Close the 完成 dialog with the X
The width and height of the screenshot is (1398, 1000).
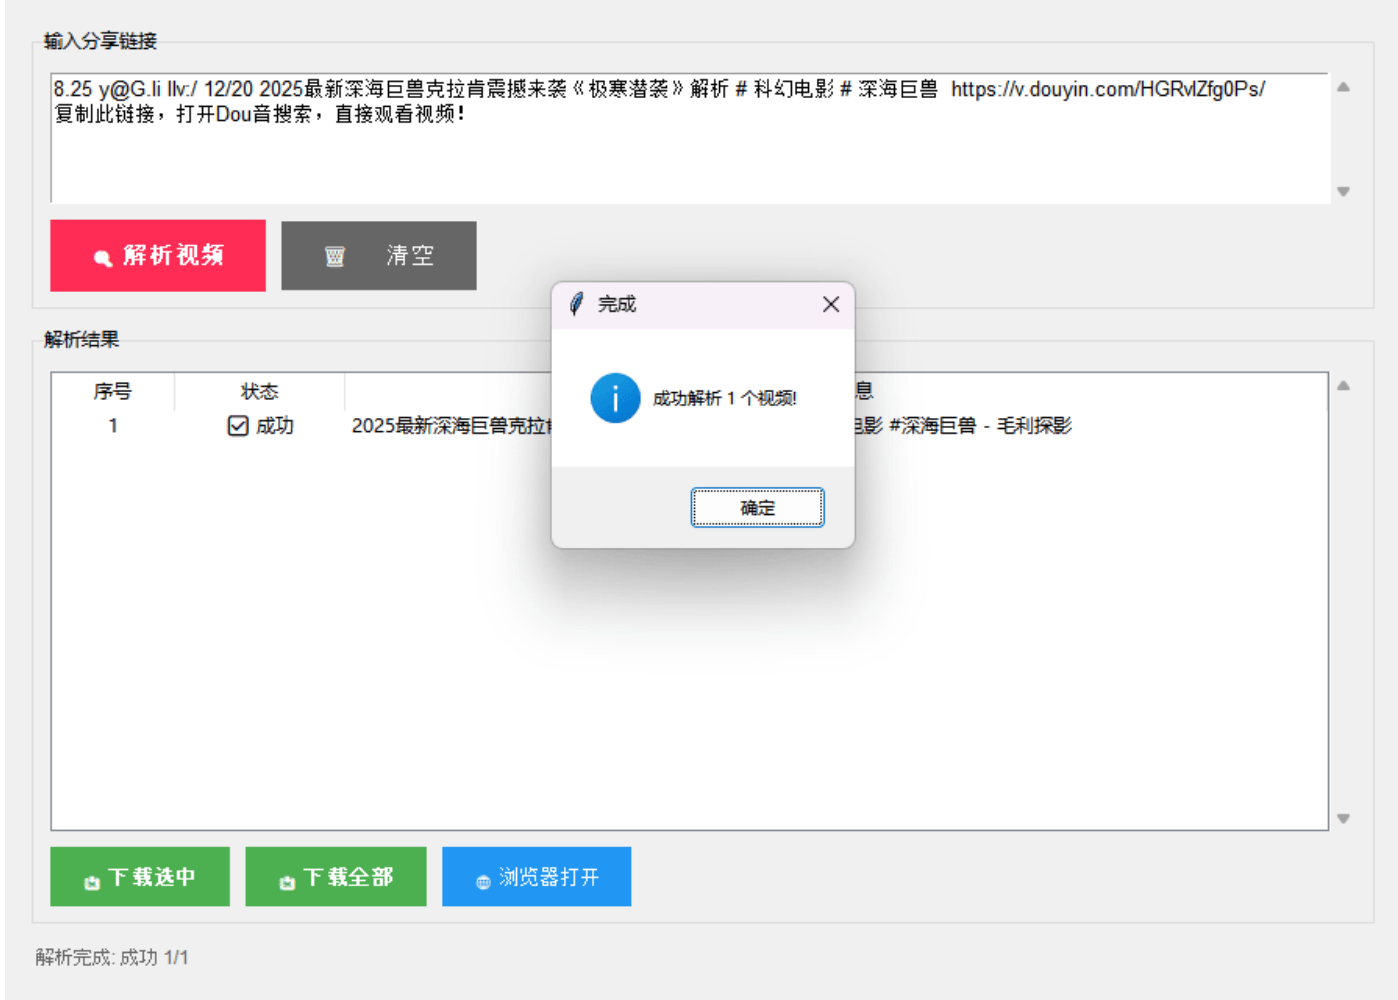[830, 304]
